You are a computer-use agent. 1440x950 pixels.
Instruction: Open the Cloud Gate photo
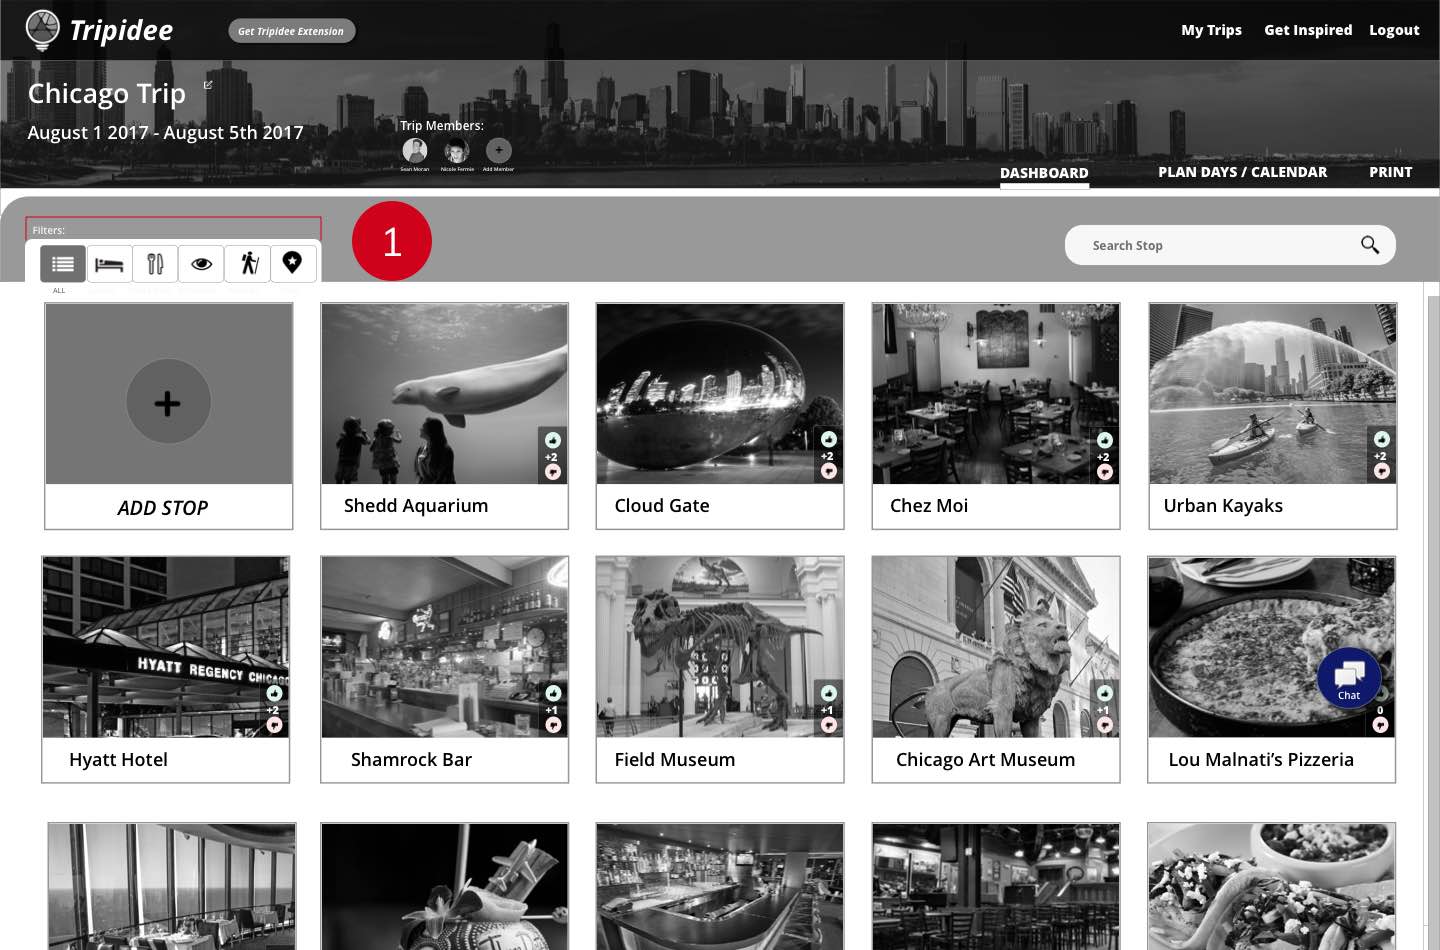(720, 394)
